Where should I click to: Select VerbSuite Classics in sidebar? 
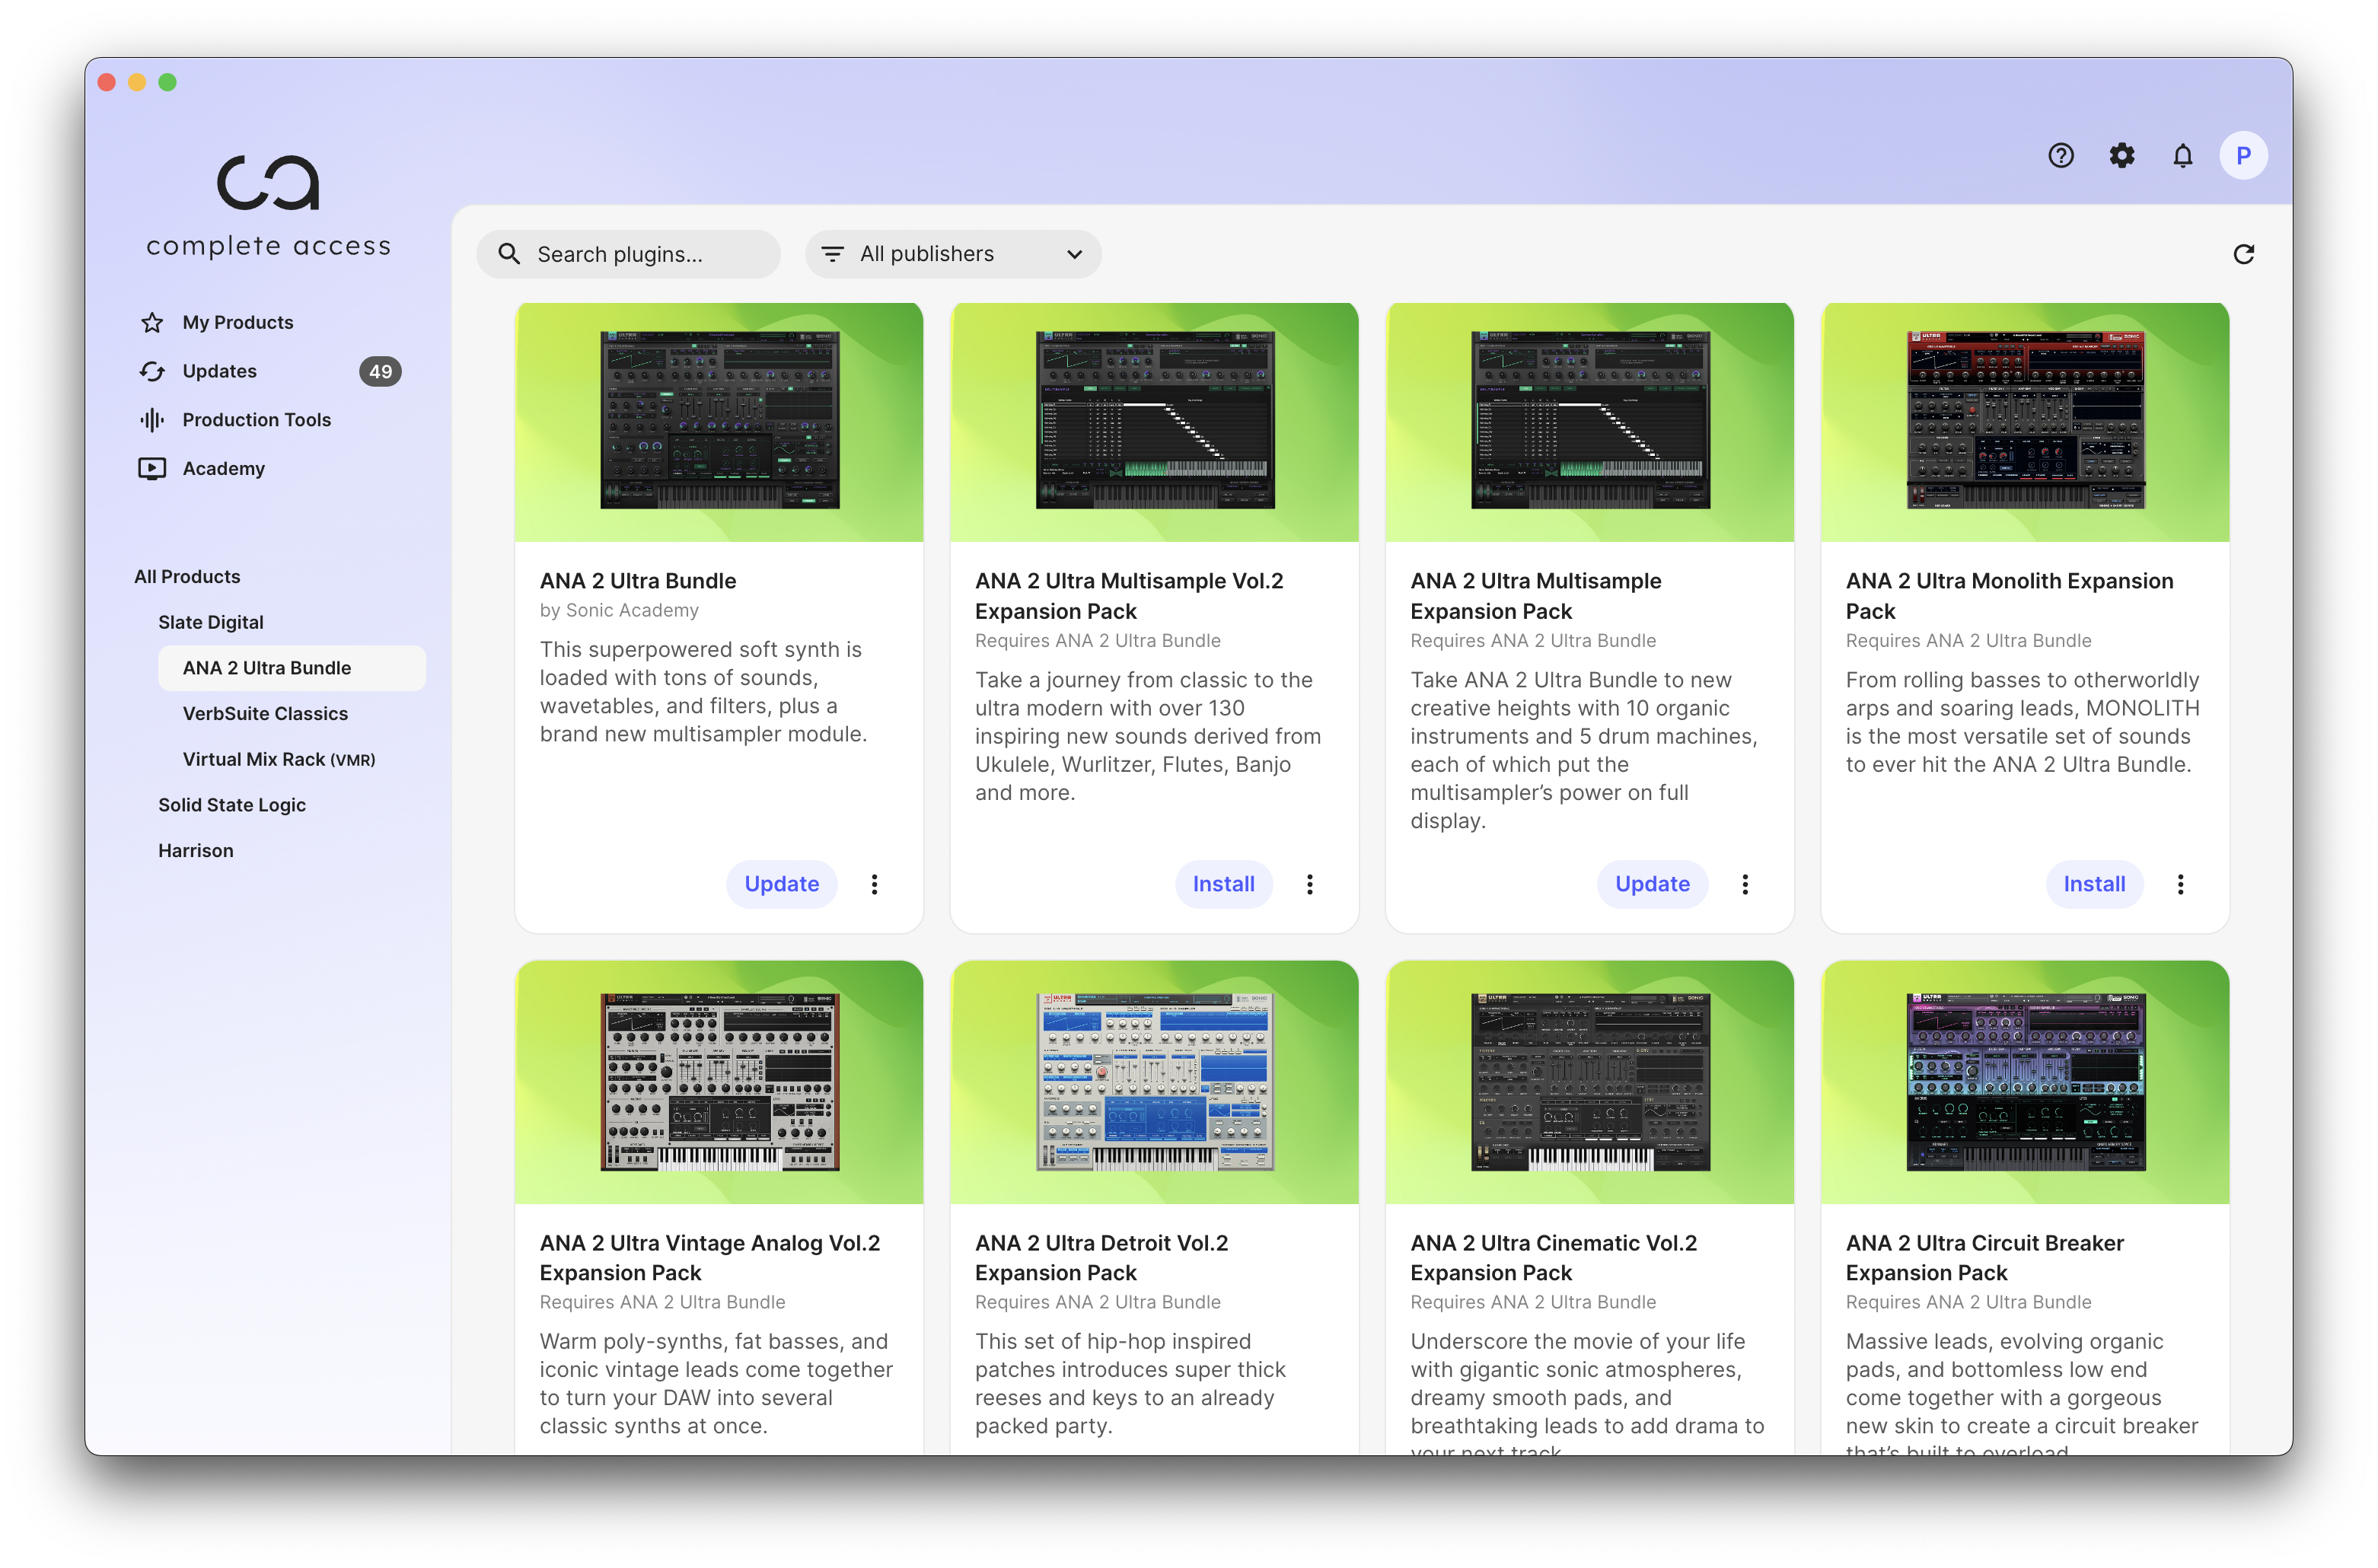pyautogui.click(x=265, y=714)
